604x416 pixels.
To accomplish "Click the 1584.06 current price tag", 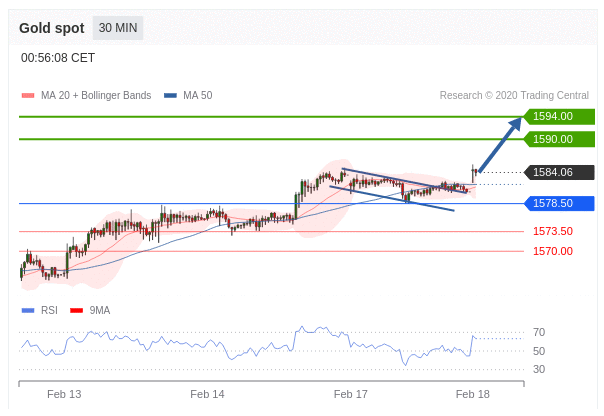I will tap(559, 172).
